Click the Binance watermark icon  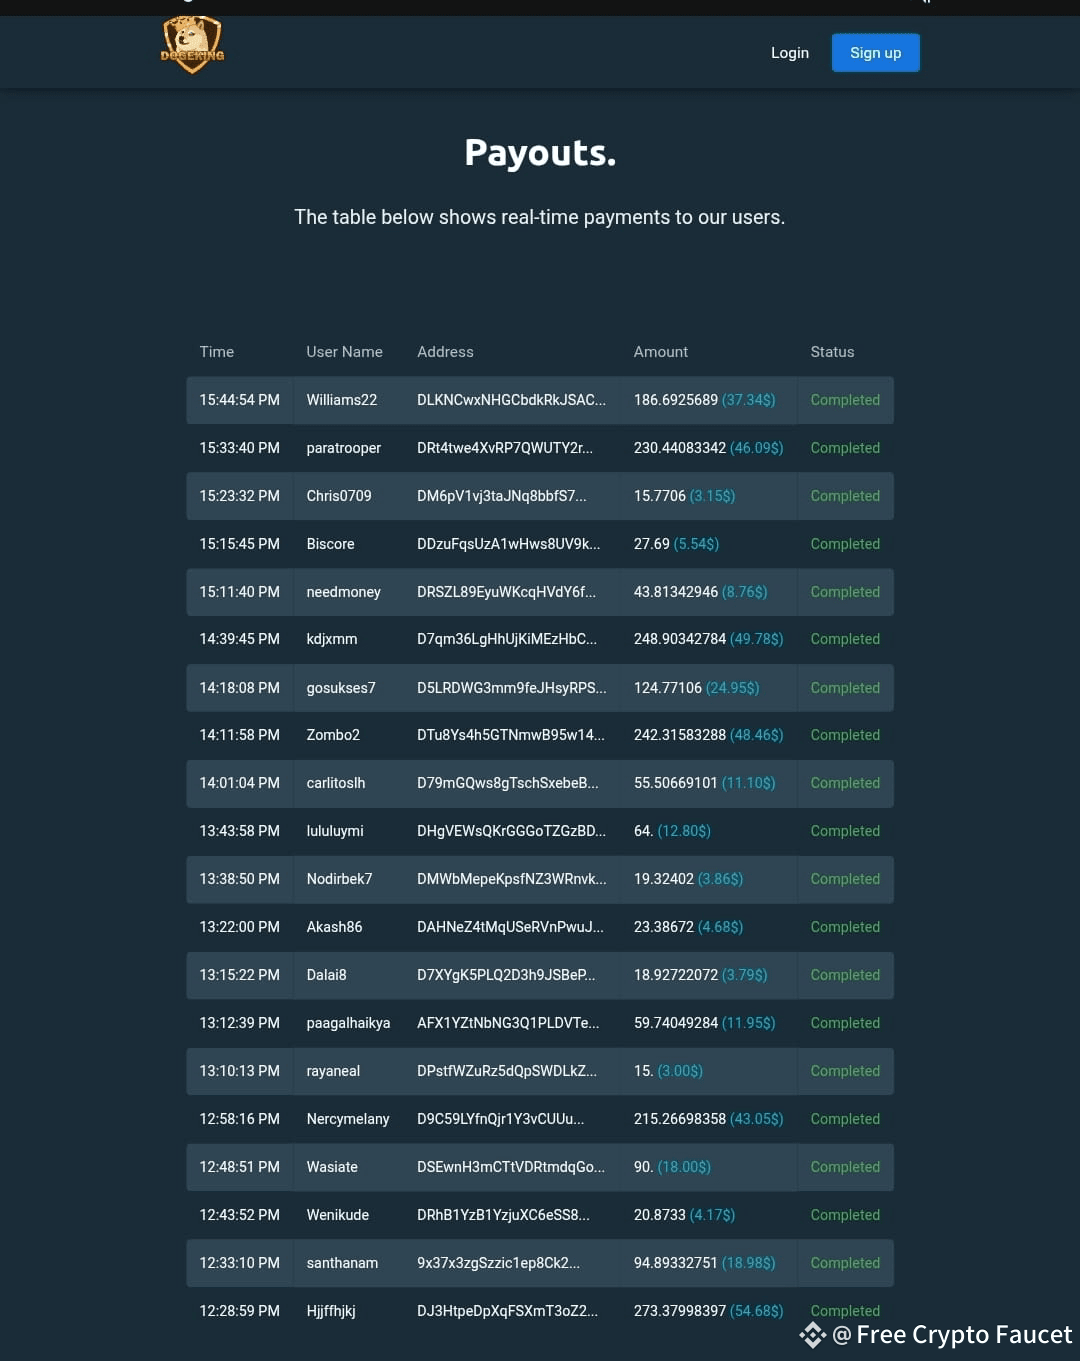coord(813,1335)
